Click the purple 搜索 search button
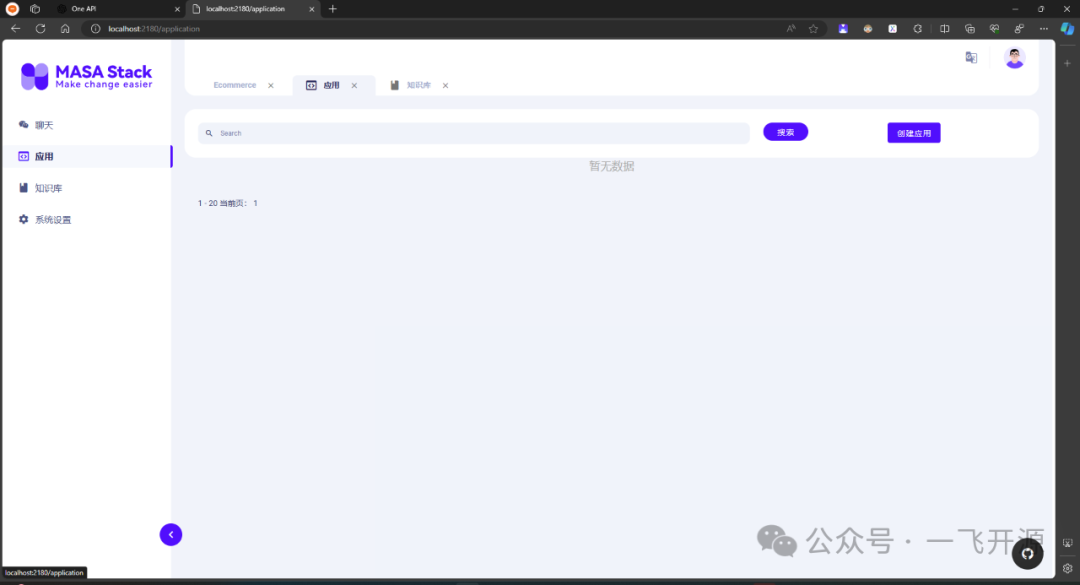1080x585 pixels. coord(785,132)
